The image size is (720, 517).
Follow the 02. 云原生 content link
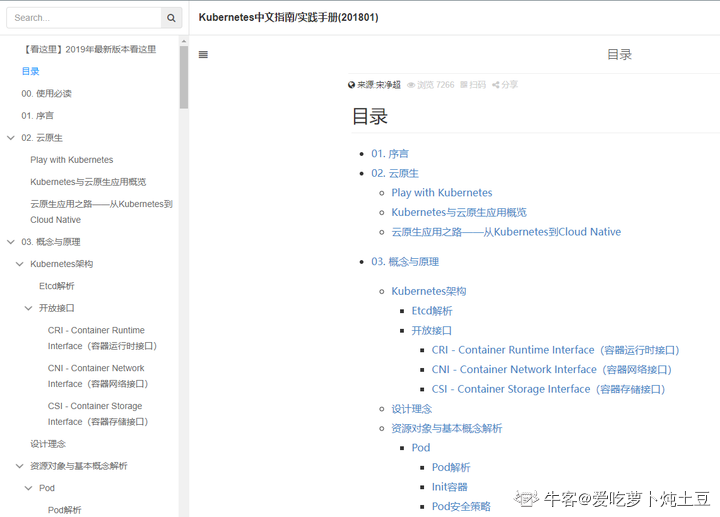click(395, 174)
